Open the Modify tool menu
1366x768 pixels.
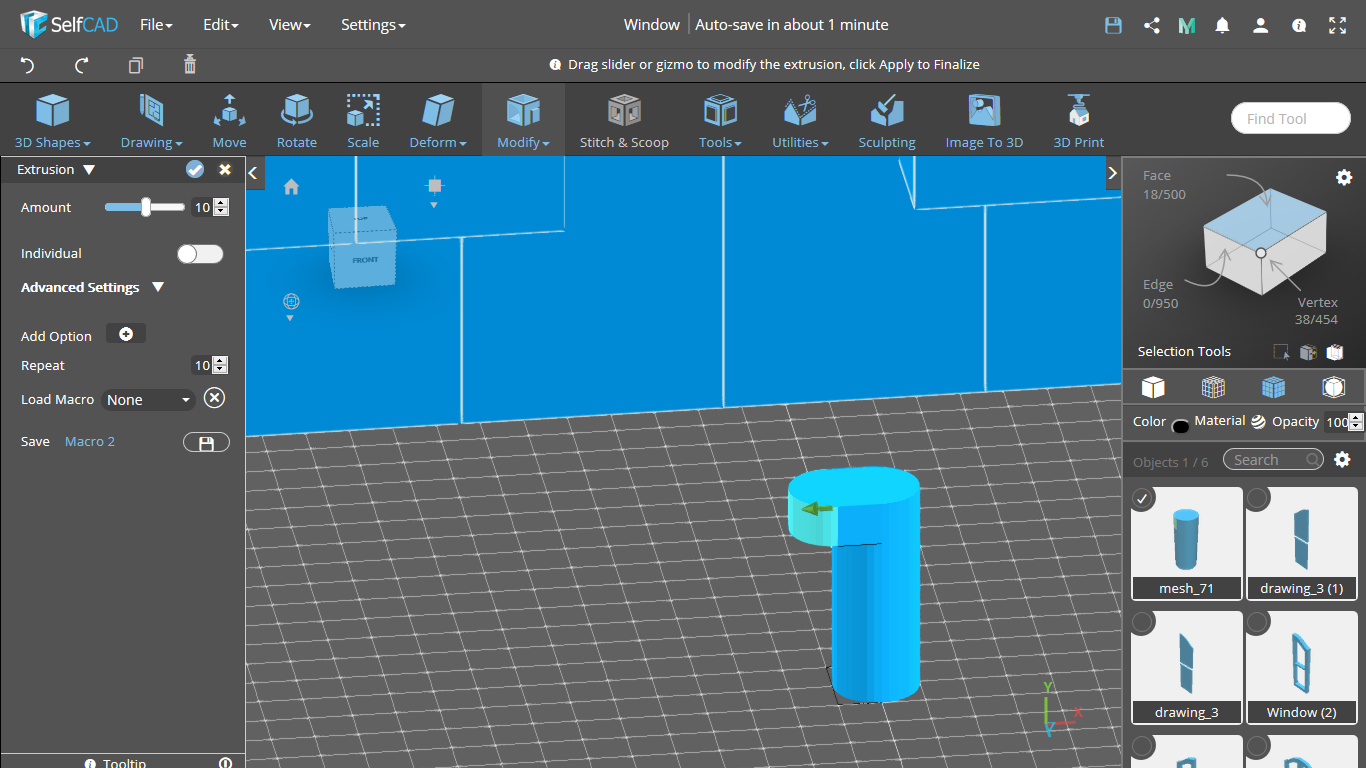523,120
